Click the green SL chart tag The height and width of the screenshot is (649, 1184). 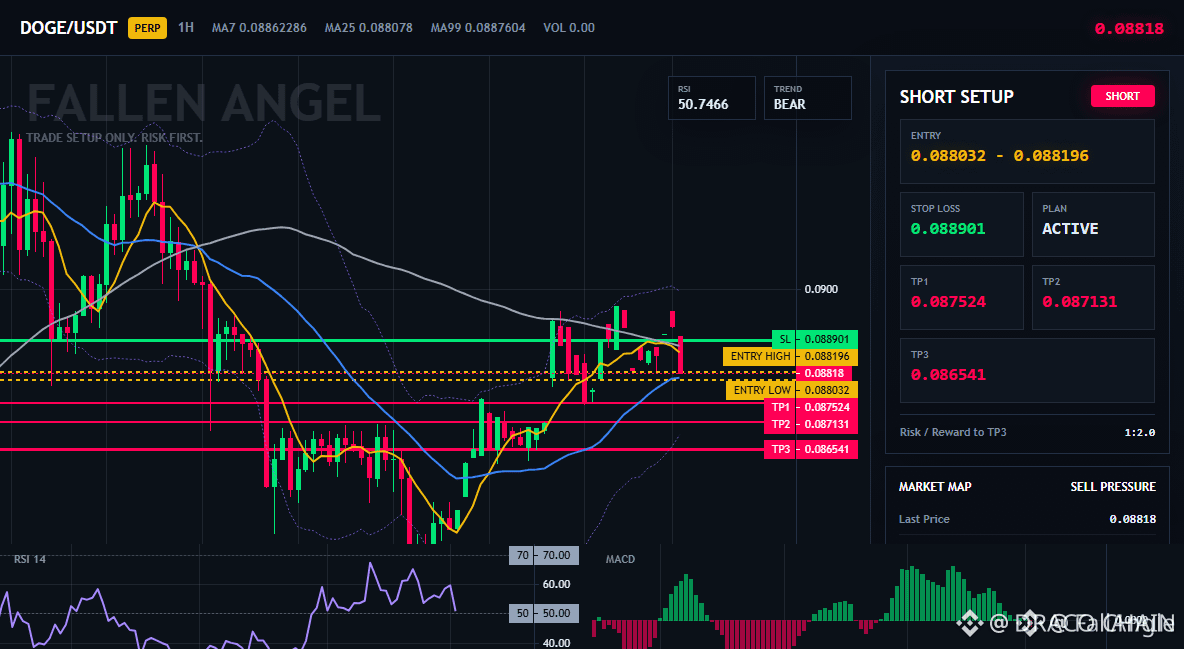815,339
